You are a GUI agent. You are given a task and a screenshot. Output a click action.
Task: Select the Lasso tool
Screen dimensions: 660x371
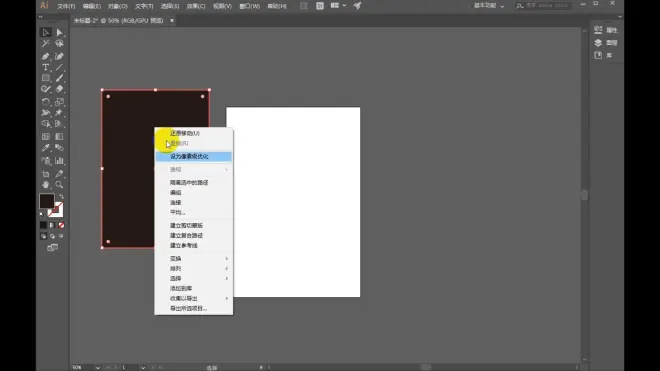point(59,43)
